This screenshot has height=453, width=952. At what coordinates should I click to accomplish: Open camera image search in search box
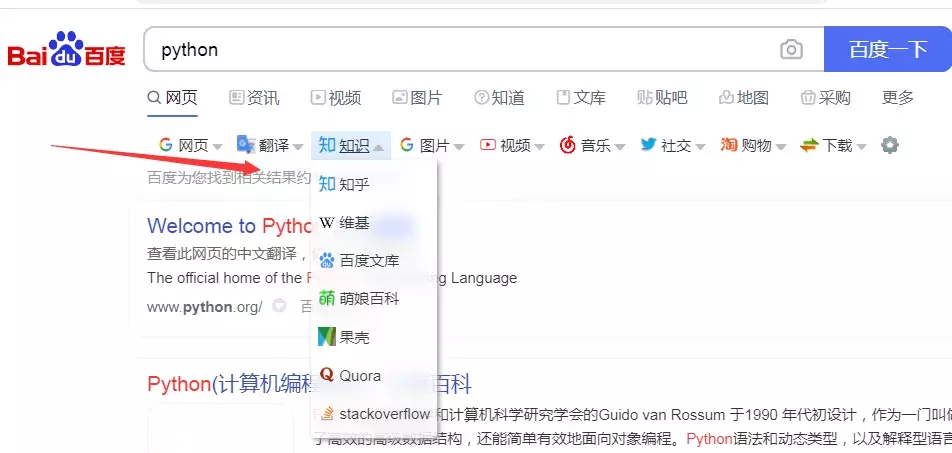791,49
